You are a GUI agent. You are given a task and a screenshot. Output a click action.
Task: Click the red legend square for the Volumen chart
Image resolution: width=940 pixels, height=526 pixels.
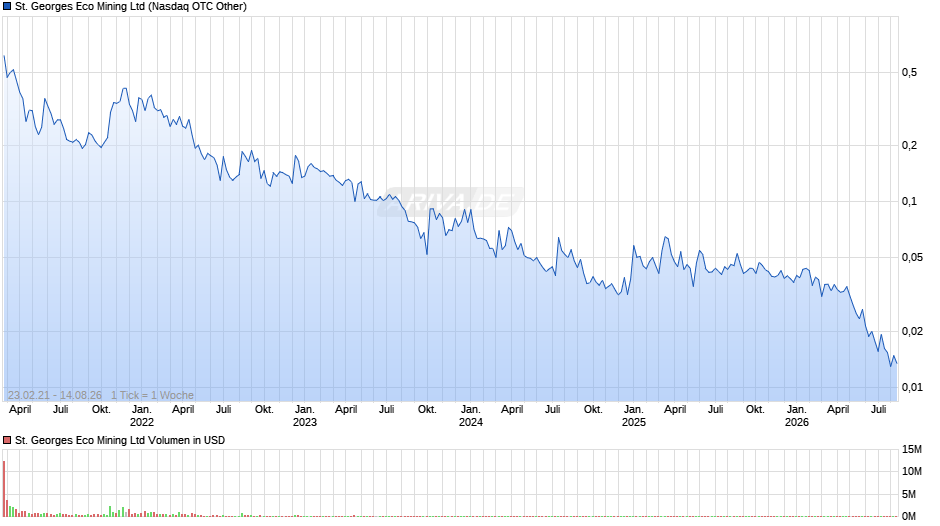pos(7,440)
